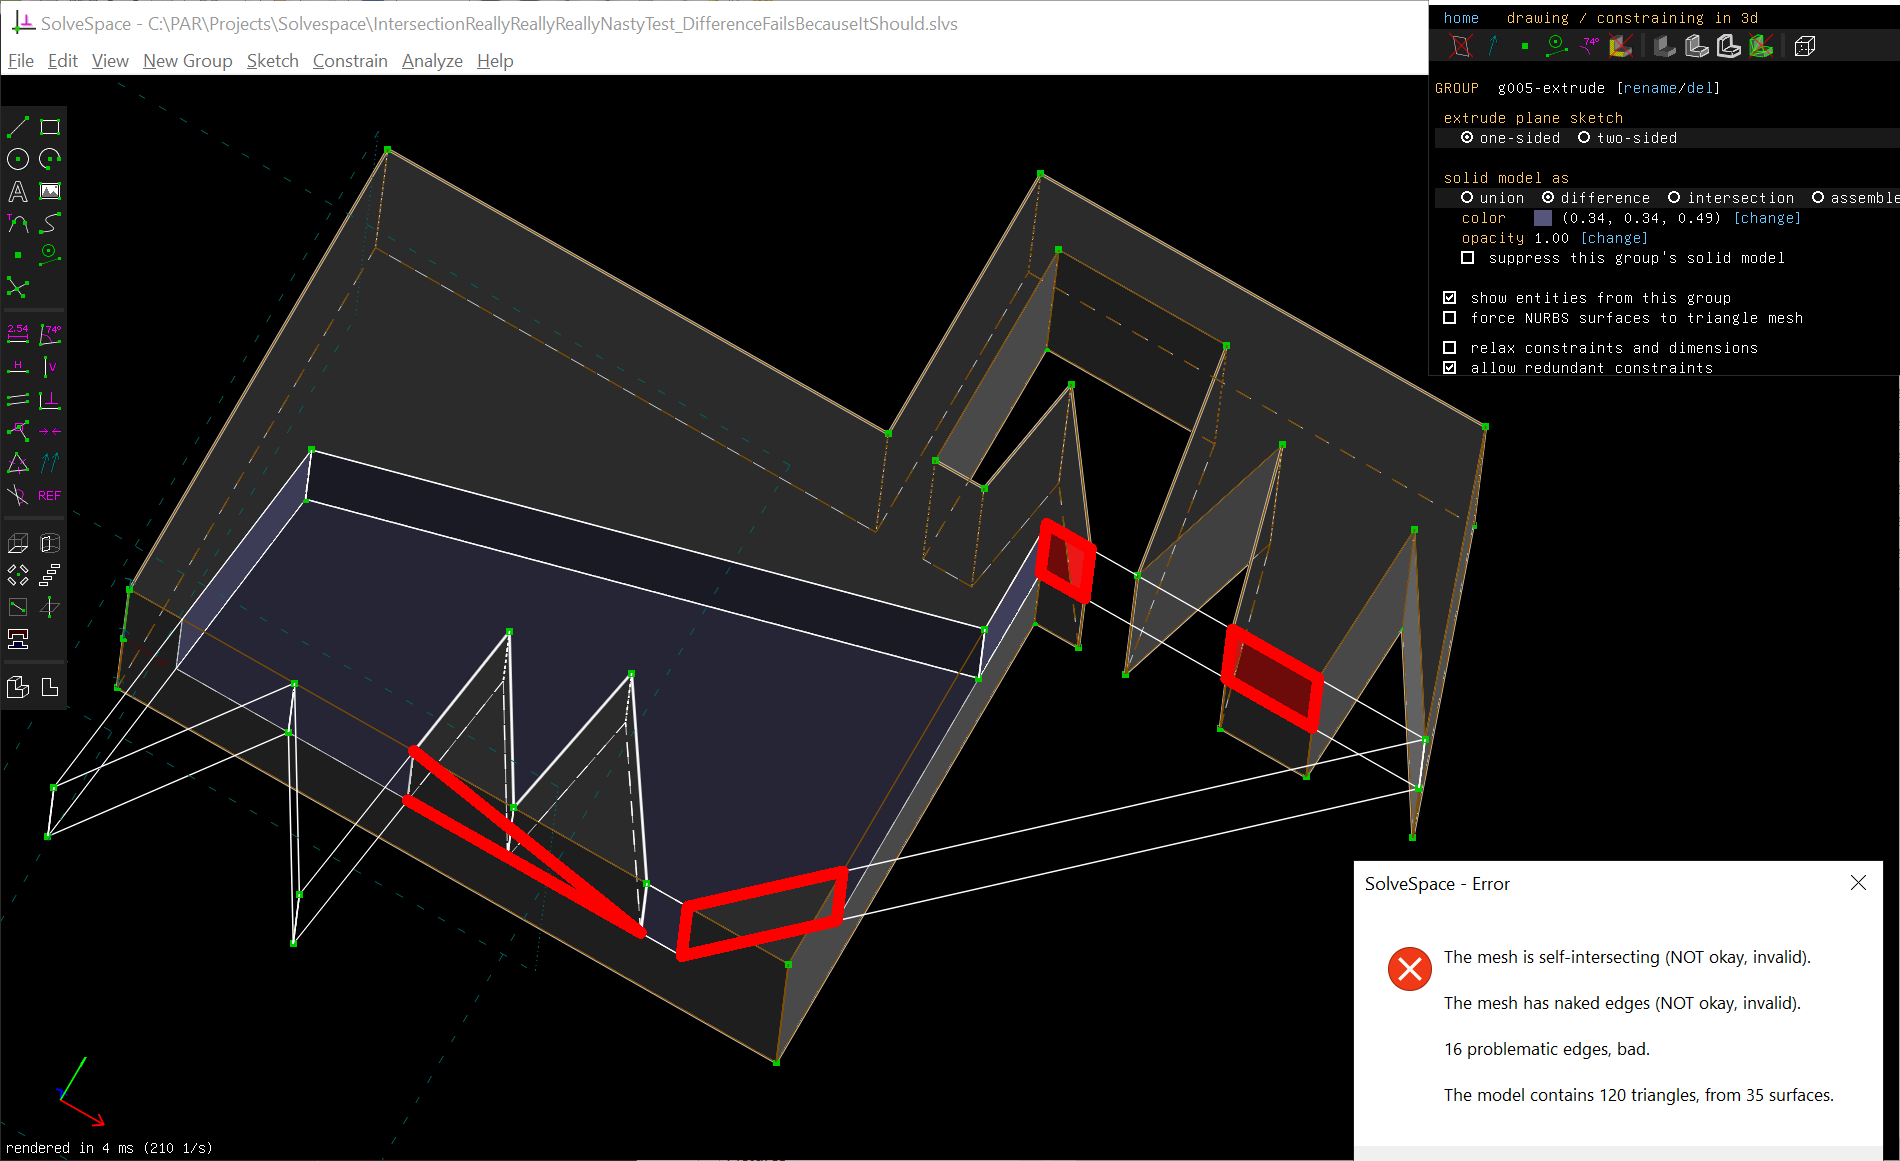Apply the equal length constraint
Image resolution: width=1900 pixels, height=1161 pixels.
[18, 463]
